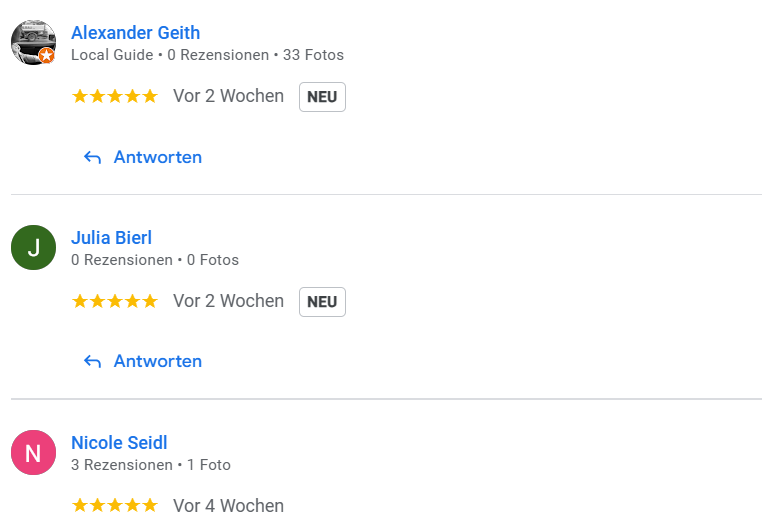Click Nicole Seidl's five-star rating

pyautogui.click(x=115, y=505)
